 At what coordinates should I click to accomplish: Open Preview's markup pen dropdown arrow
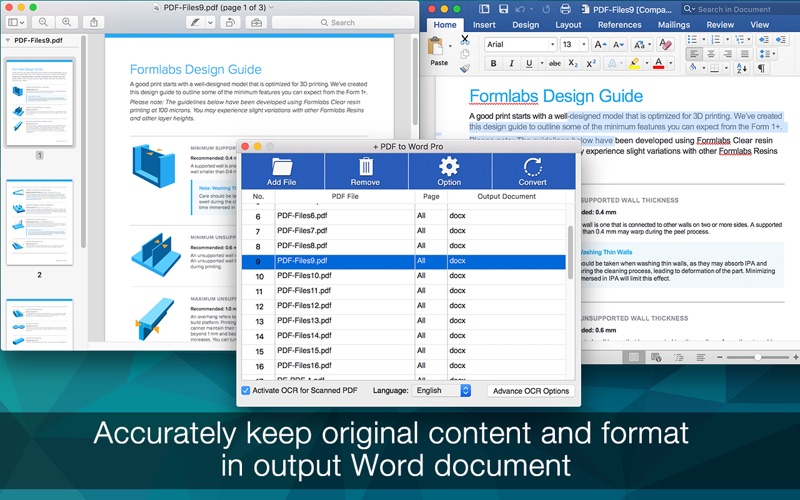click(x=210, y=22)
